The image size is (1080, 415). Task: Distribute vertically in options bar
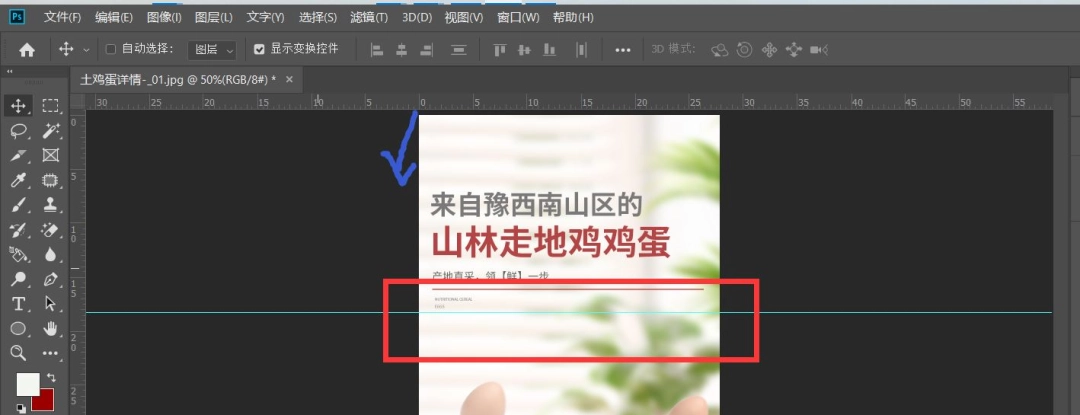tap(459, 50)
